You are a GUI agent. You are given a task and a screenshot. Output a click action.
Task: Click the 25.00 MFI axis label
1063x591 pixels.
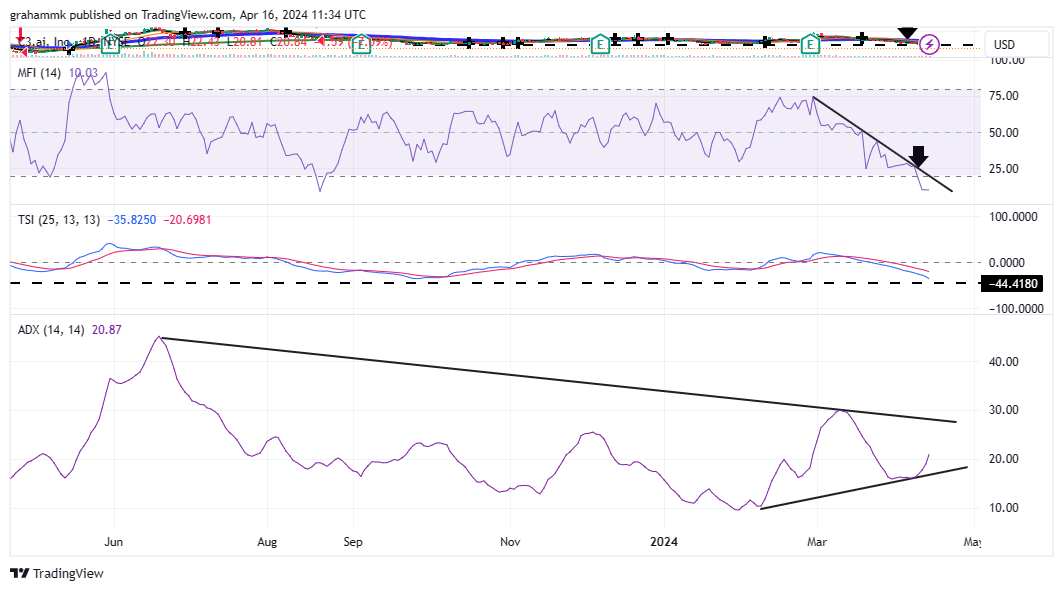[x=1003, y=168]
